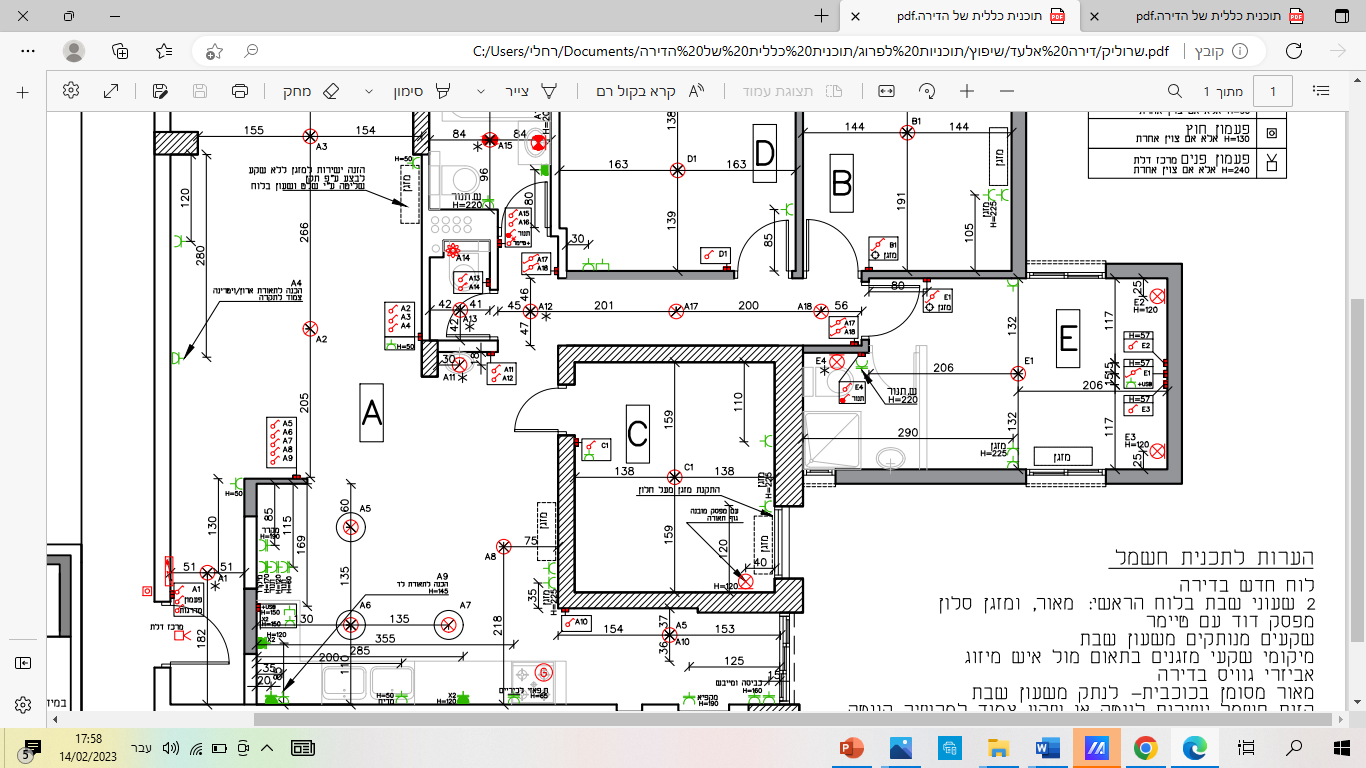Open the table of contents list icon
This screenshot has height=768, width=1366.
coord(1322,91)
